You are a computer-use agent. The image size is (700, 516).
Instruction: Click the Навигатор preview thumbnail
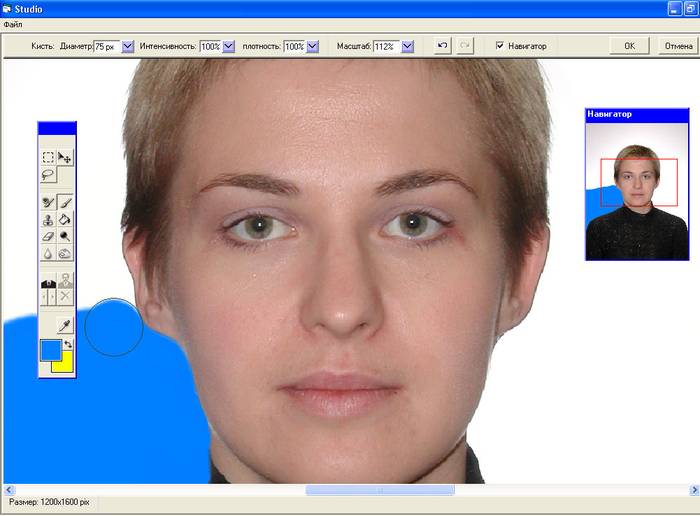pos(636,190)
